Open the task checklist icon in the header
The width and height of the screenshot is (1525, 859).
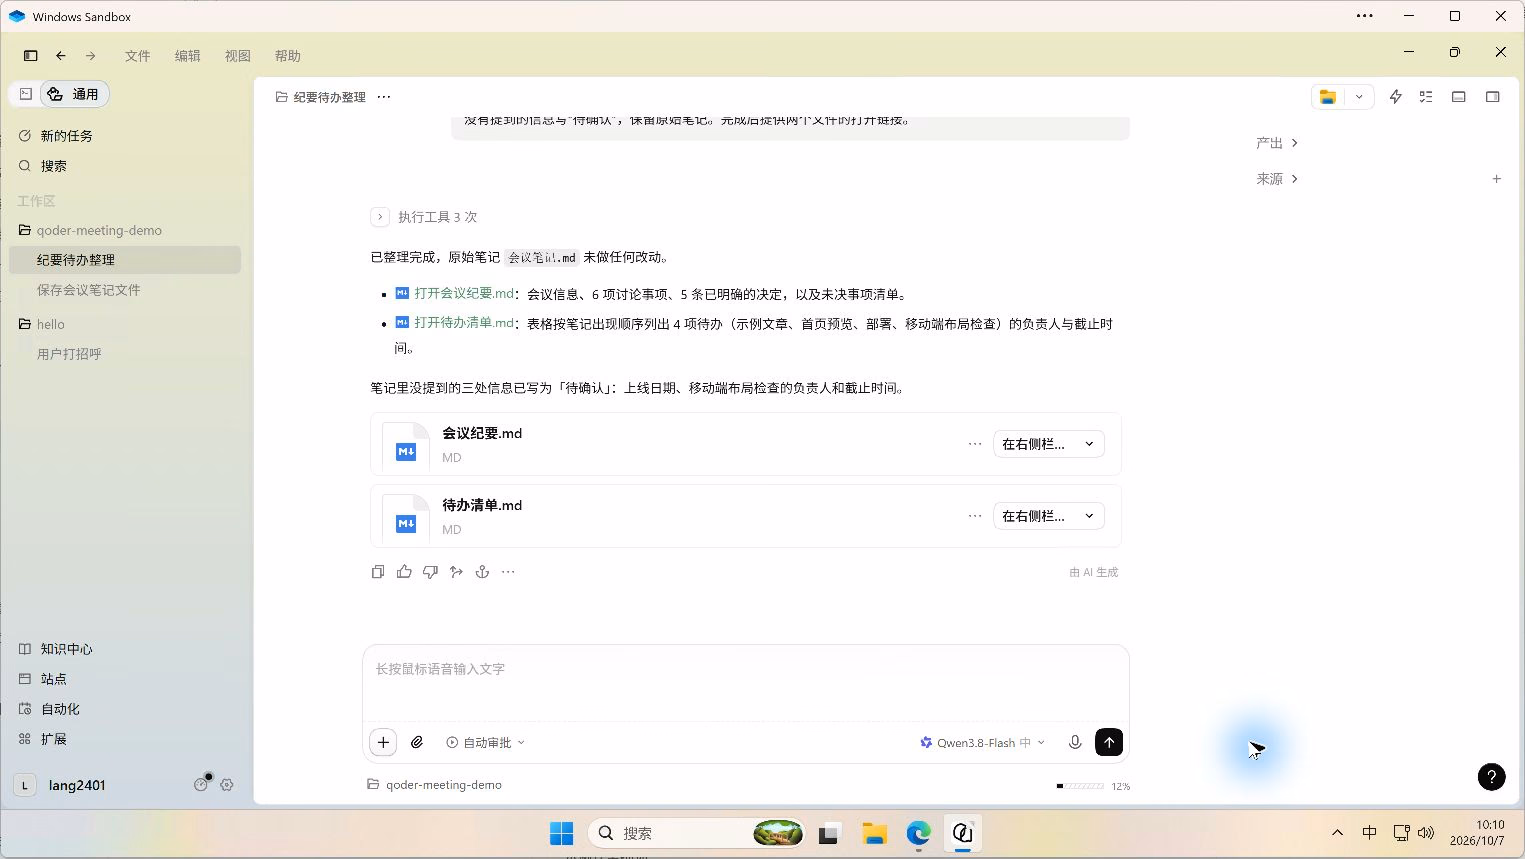coord(1426,97)
